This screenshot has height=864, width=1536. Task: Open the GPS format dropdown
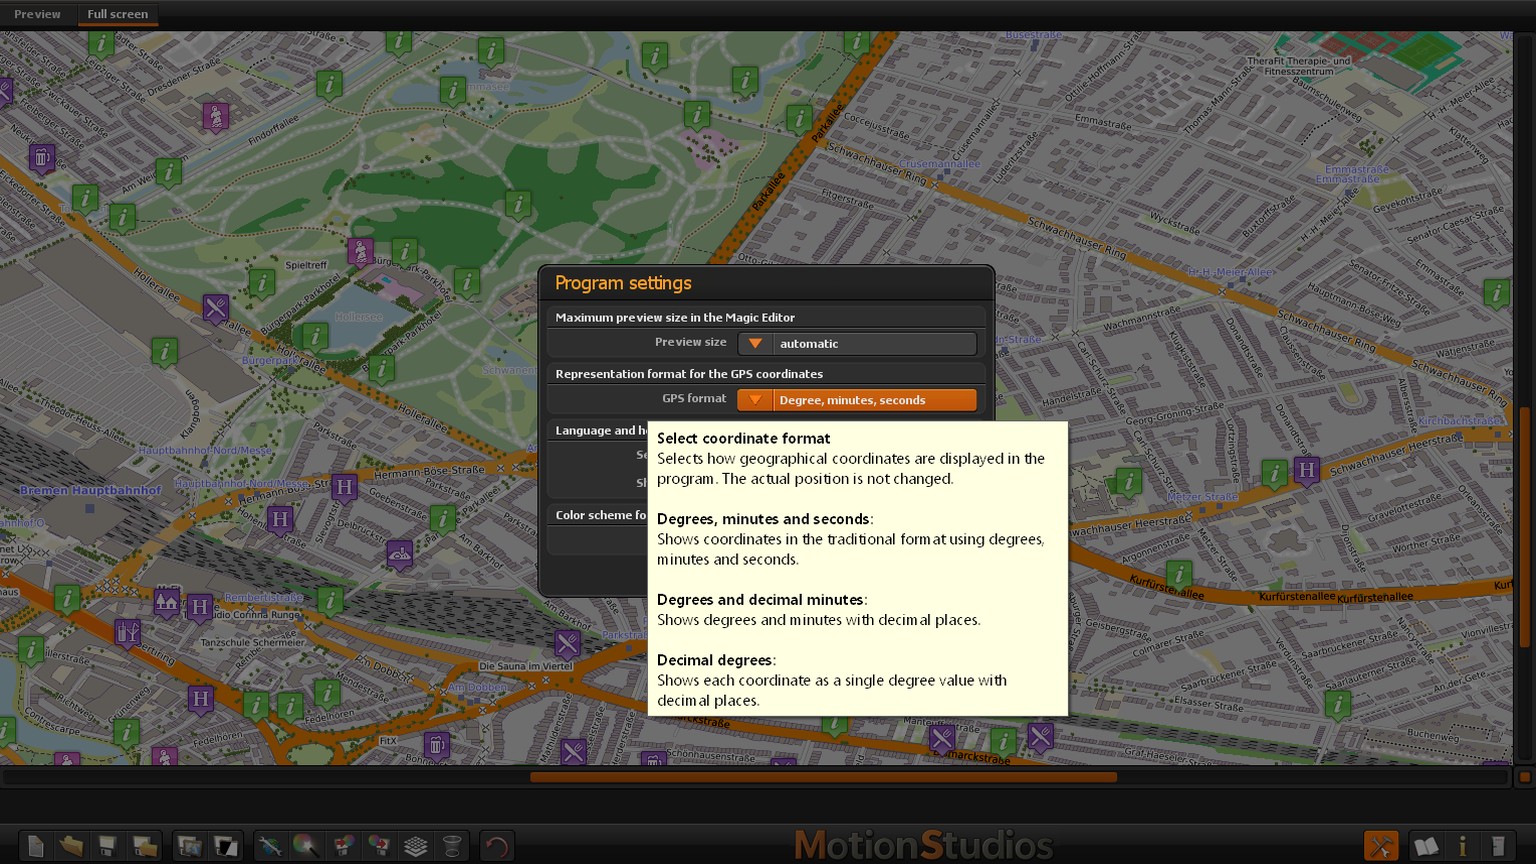click(857, 400)
